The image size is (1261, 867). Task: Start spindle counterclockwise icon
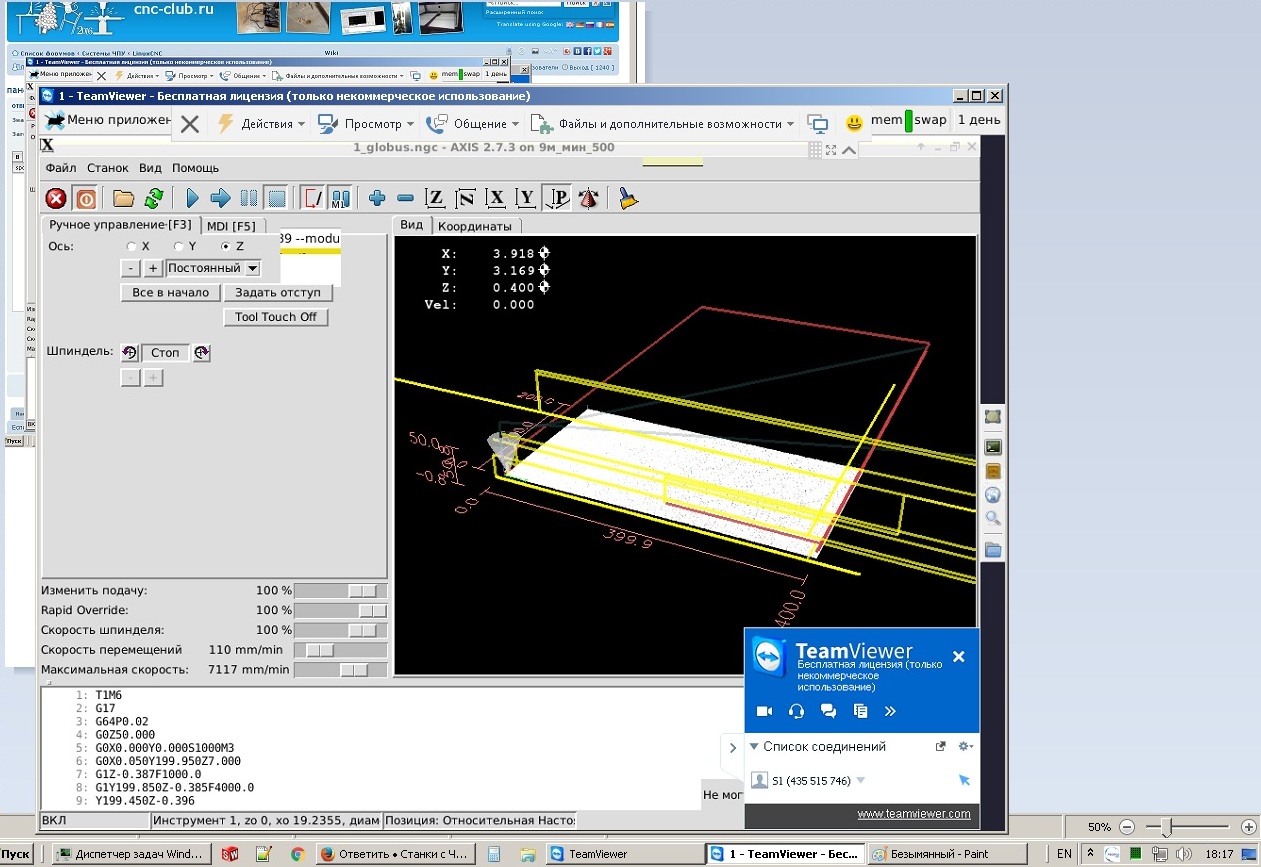[x=129, y=353]
